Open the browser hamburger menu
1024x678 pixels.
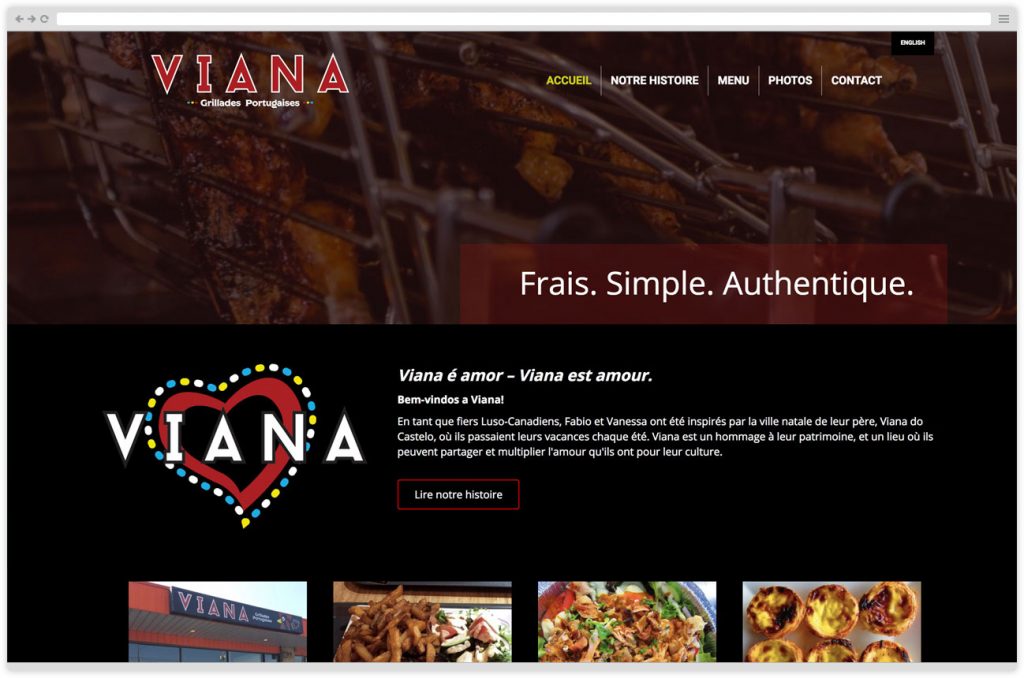pyautogui.click(x=1004, y=19)
